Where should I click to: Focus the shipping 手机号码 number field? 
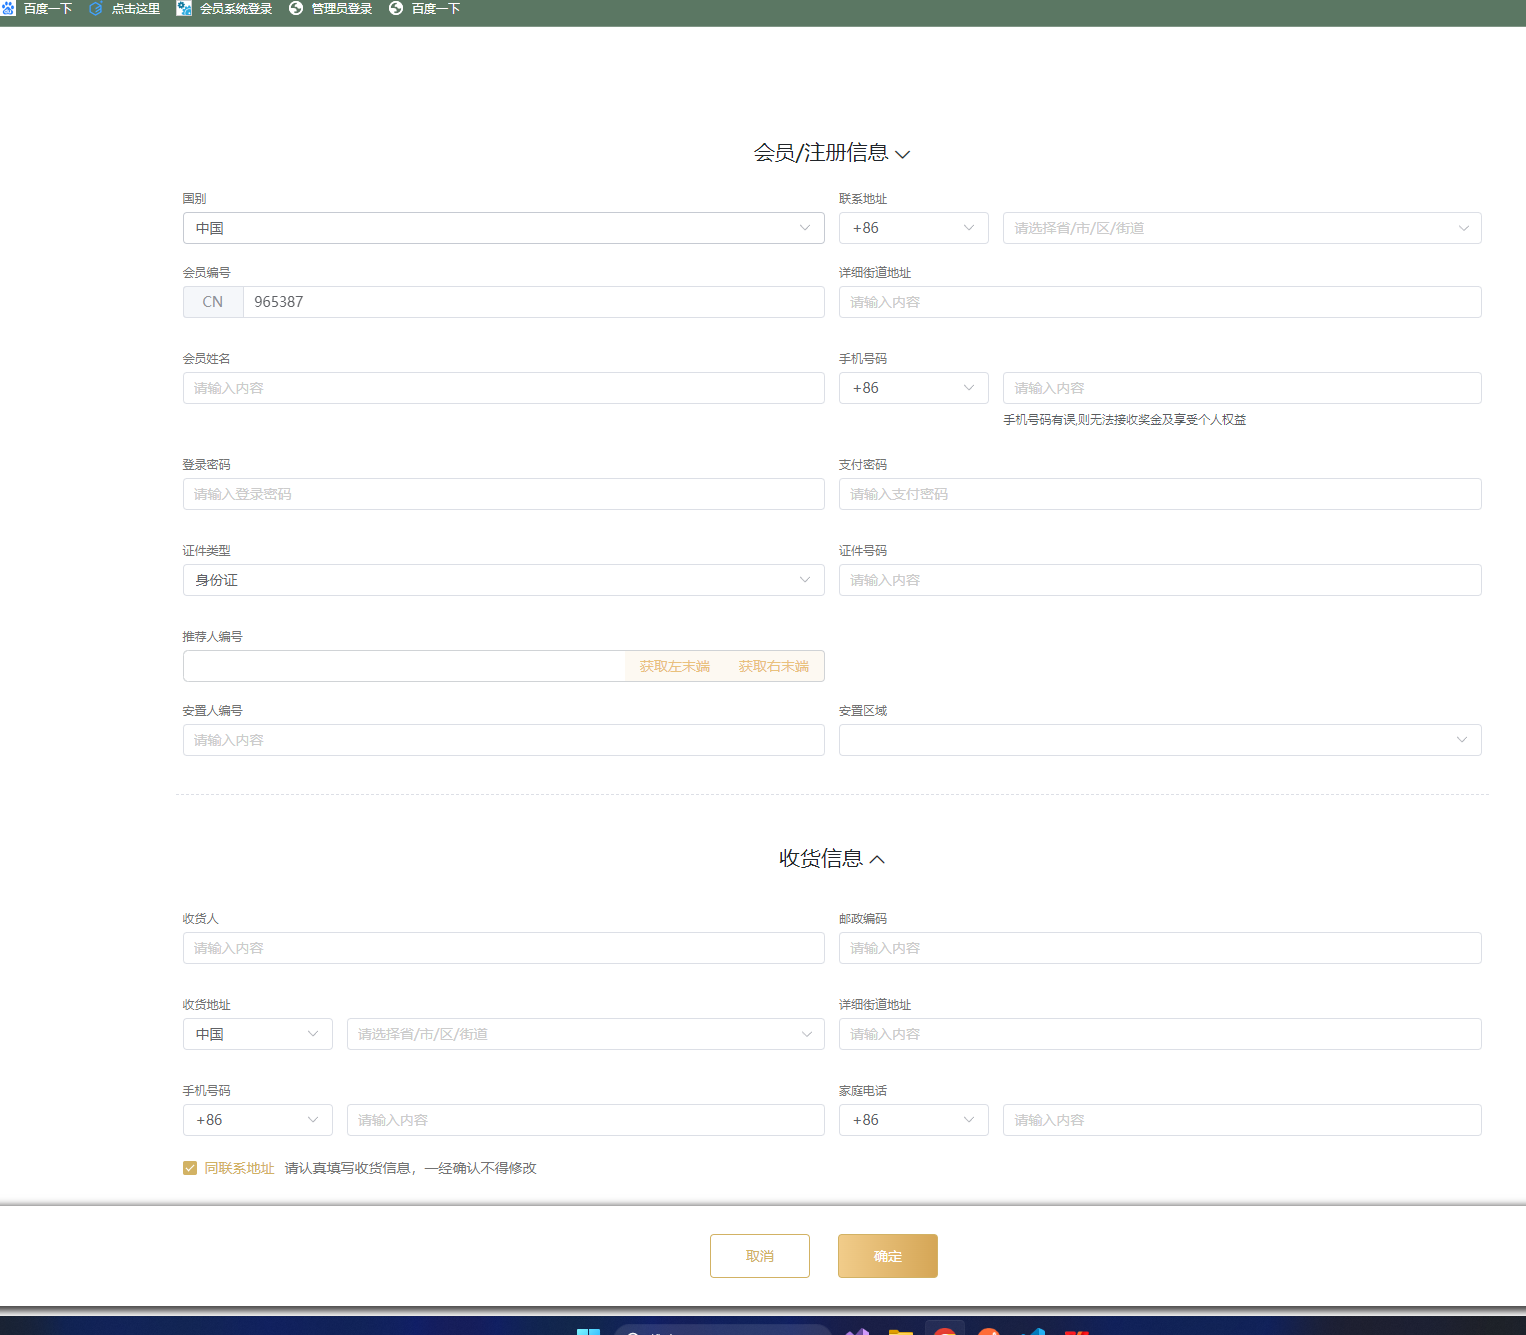[585, 1120]
